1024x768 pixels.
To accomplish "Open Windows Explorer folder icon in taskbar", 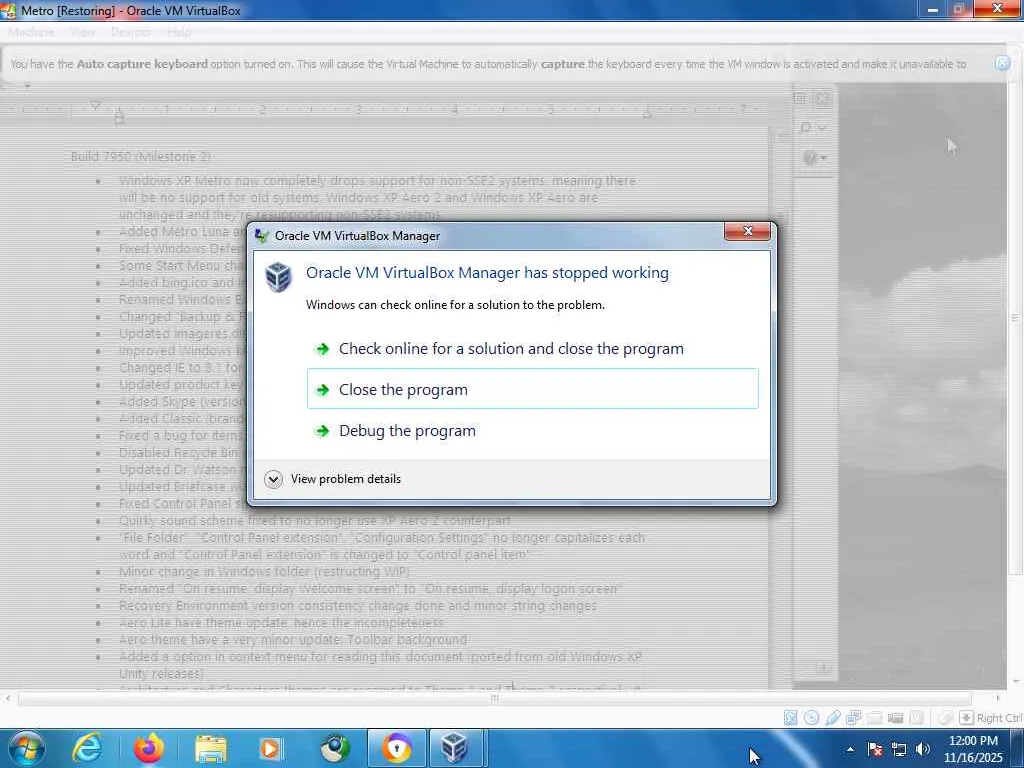I will [x=210, y=748].
